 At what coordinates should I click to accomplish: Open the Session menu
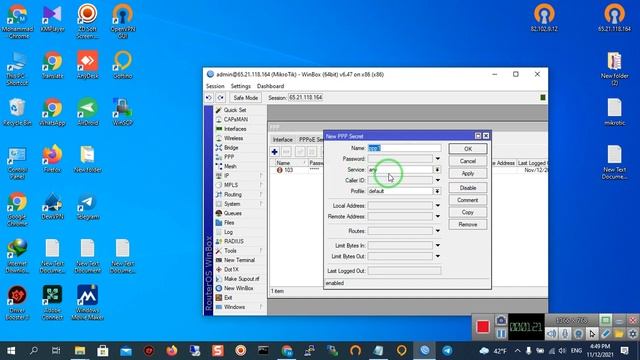(215, 86)
